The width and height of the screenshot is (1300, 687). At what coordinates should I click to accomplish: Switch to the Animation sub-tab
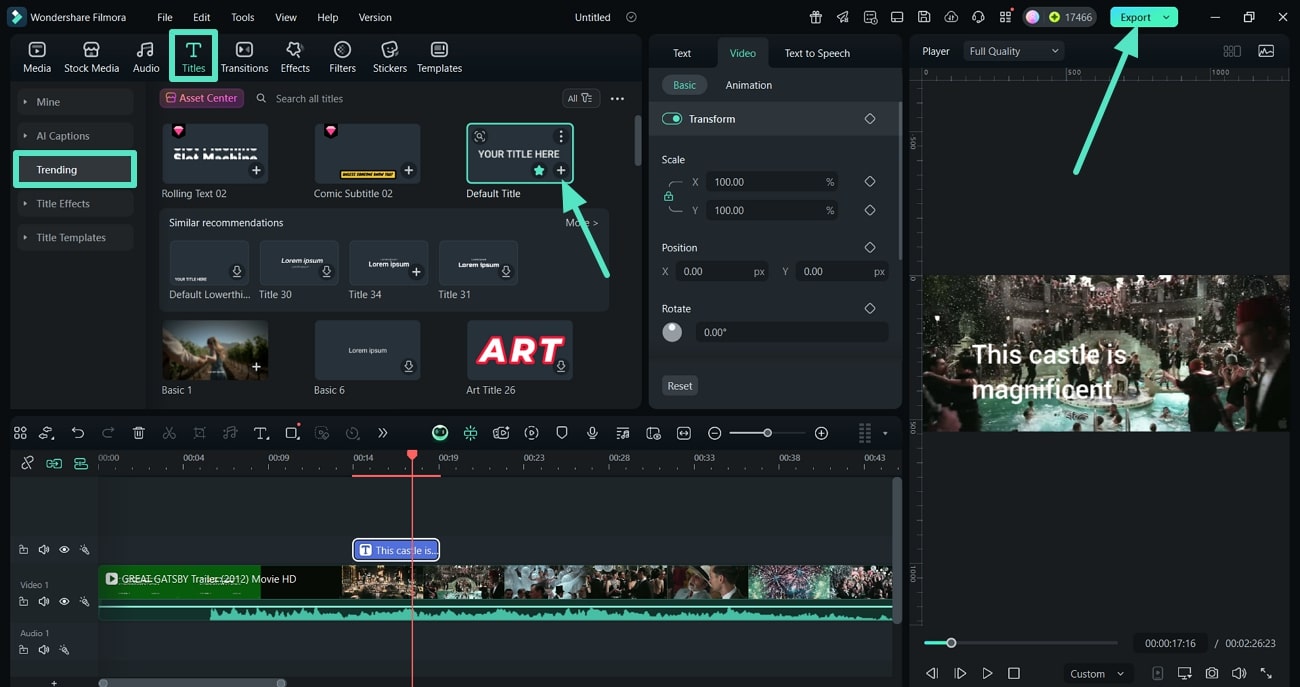(749, 85)
